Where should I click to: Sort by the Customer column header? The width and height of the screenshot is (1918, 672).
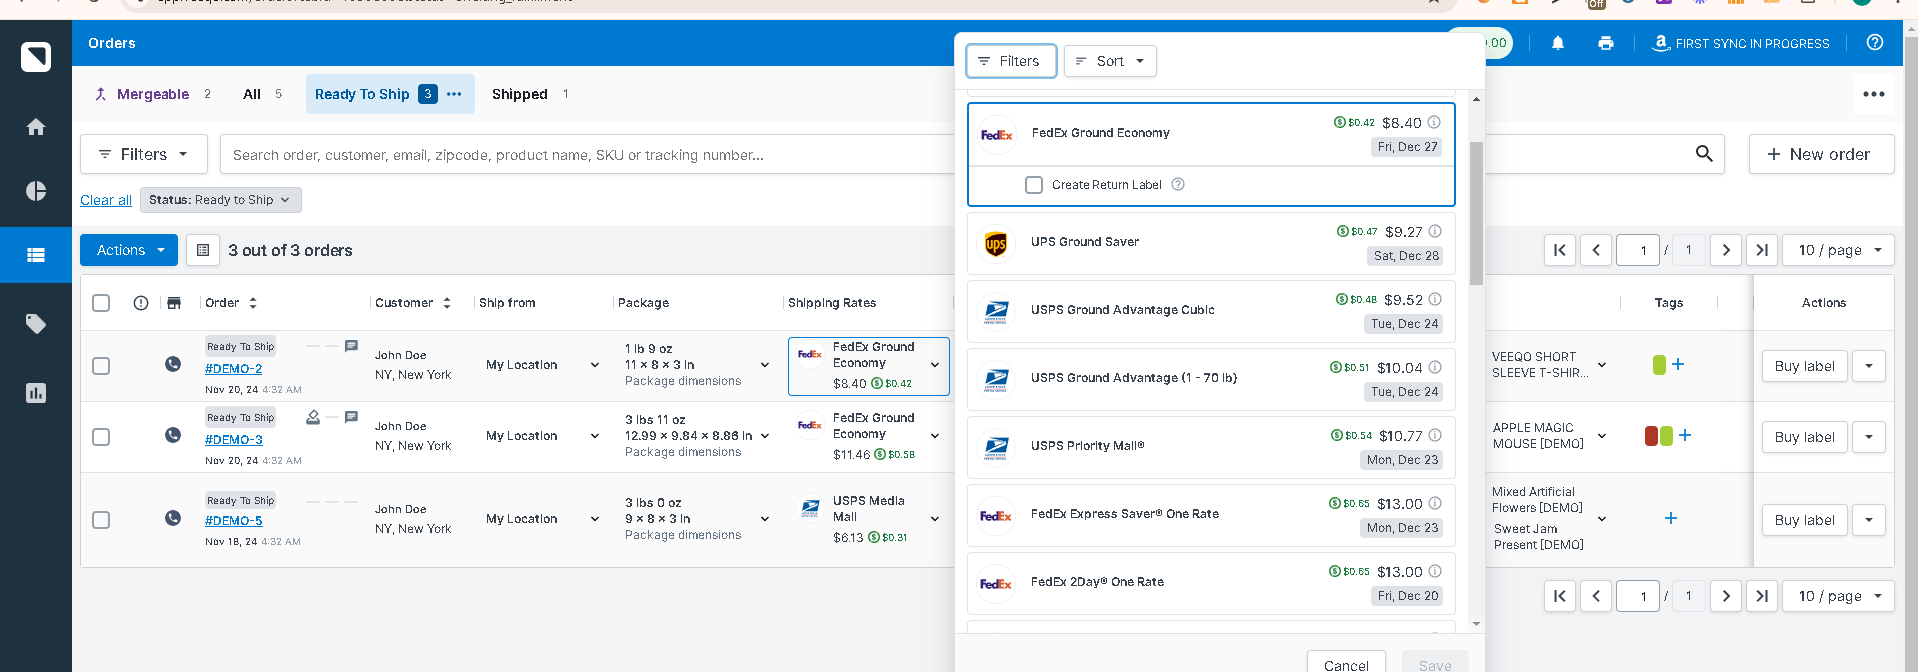(x=413, y=303)
